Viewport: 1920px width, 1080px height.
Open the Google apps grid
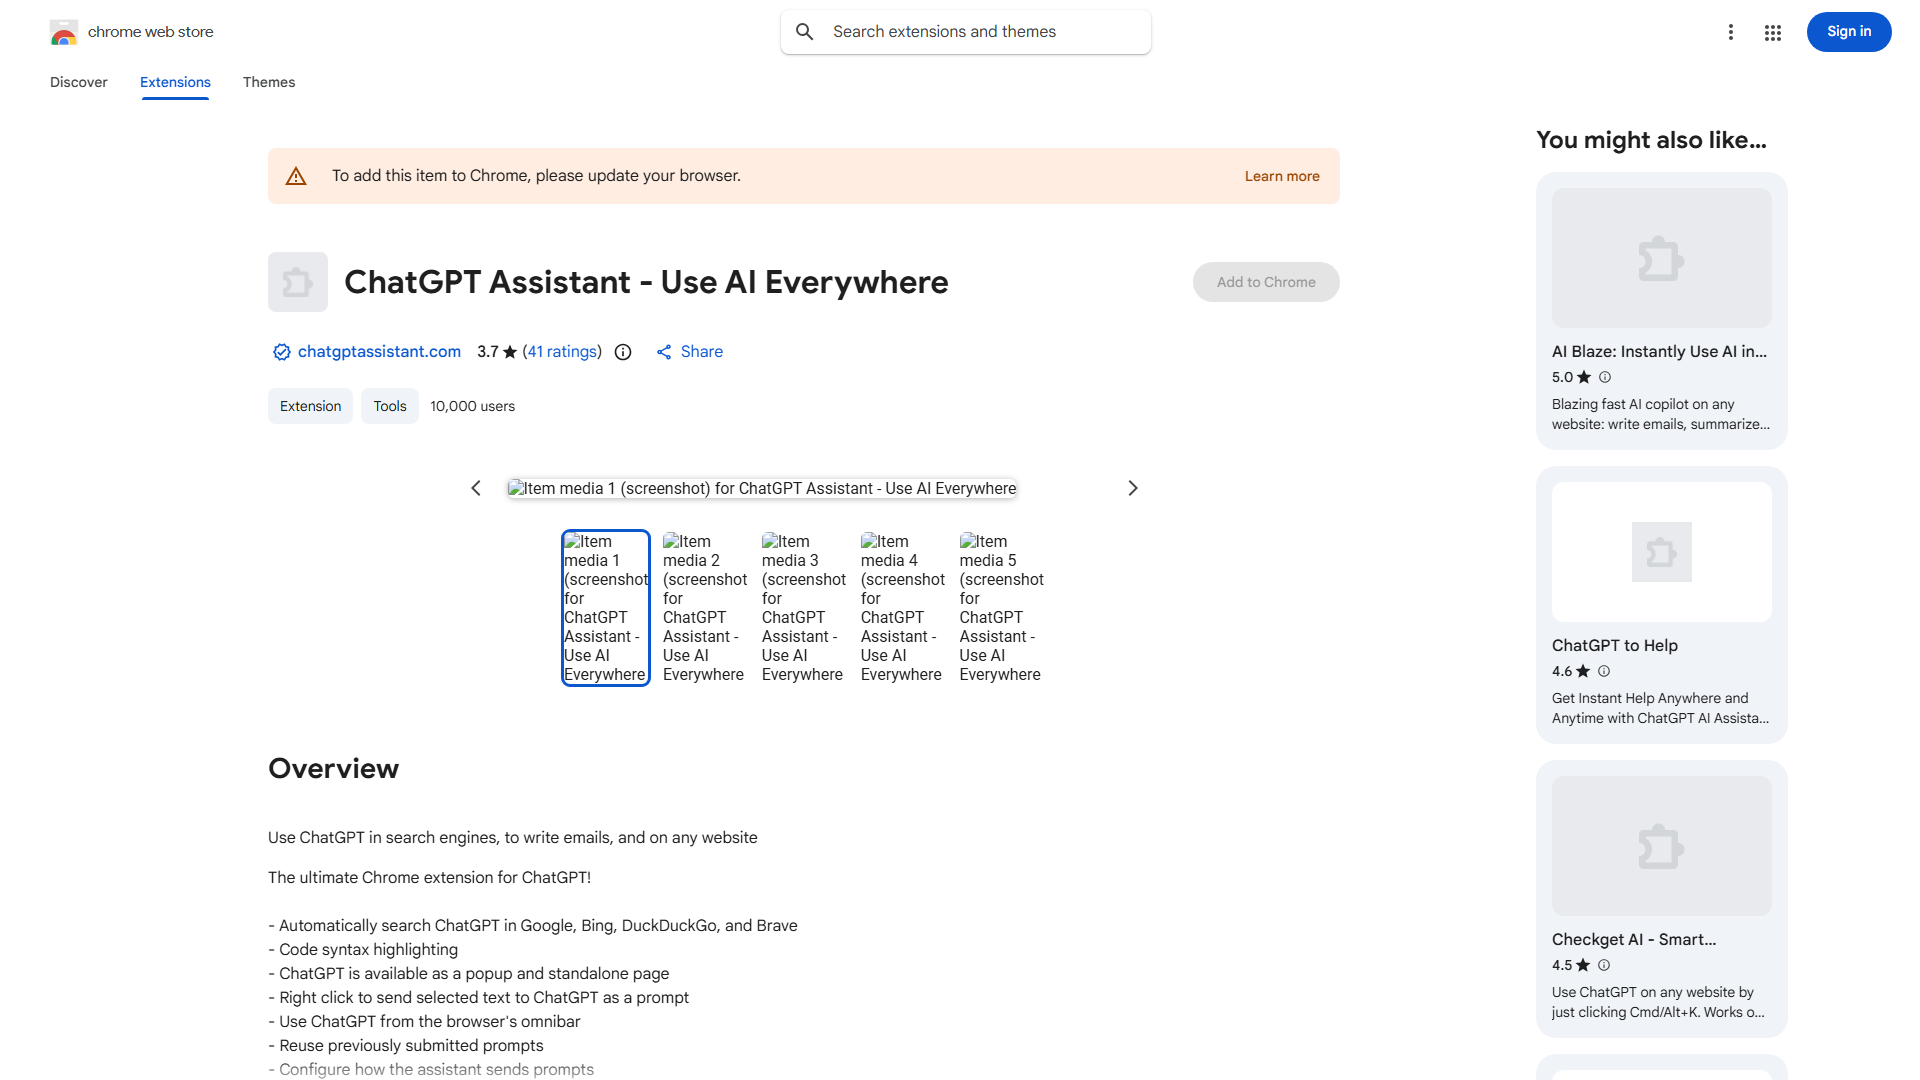point(1773,32)
